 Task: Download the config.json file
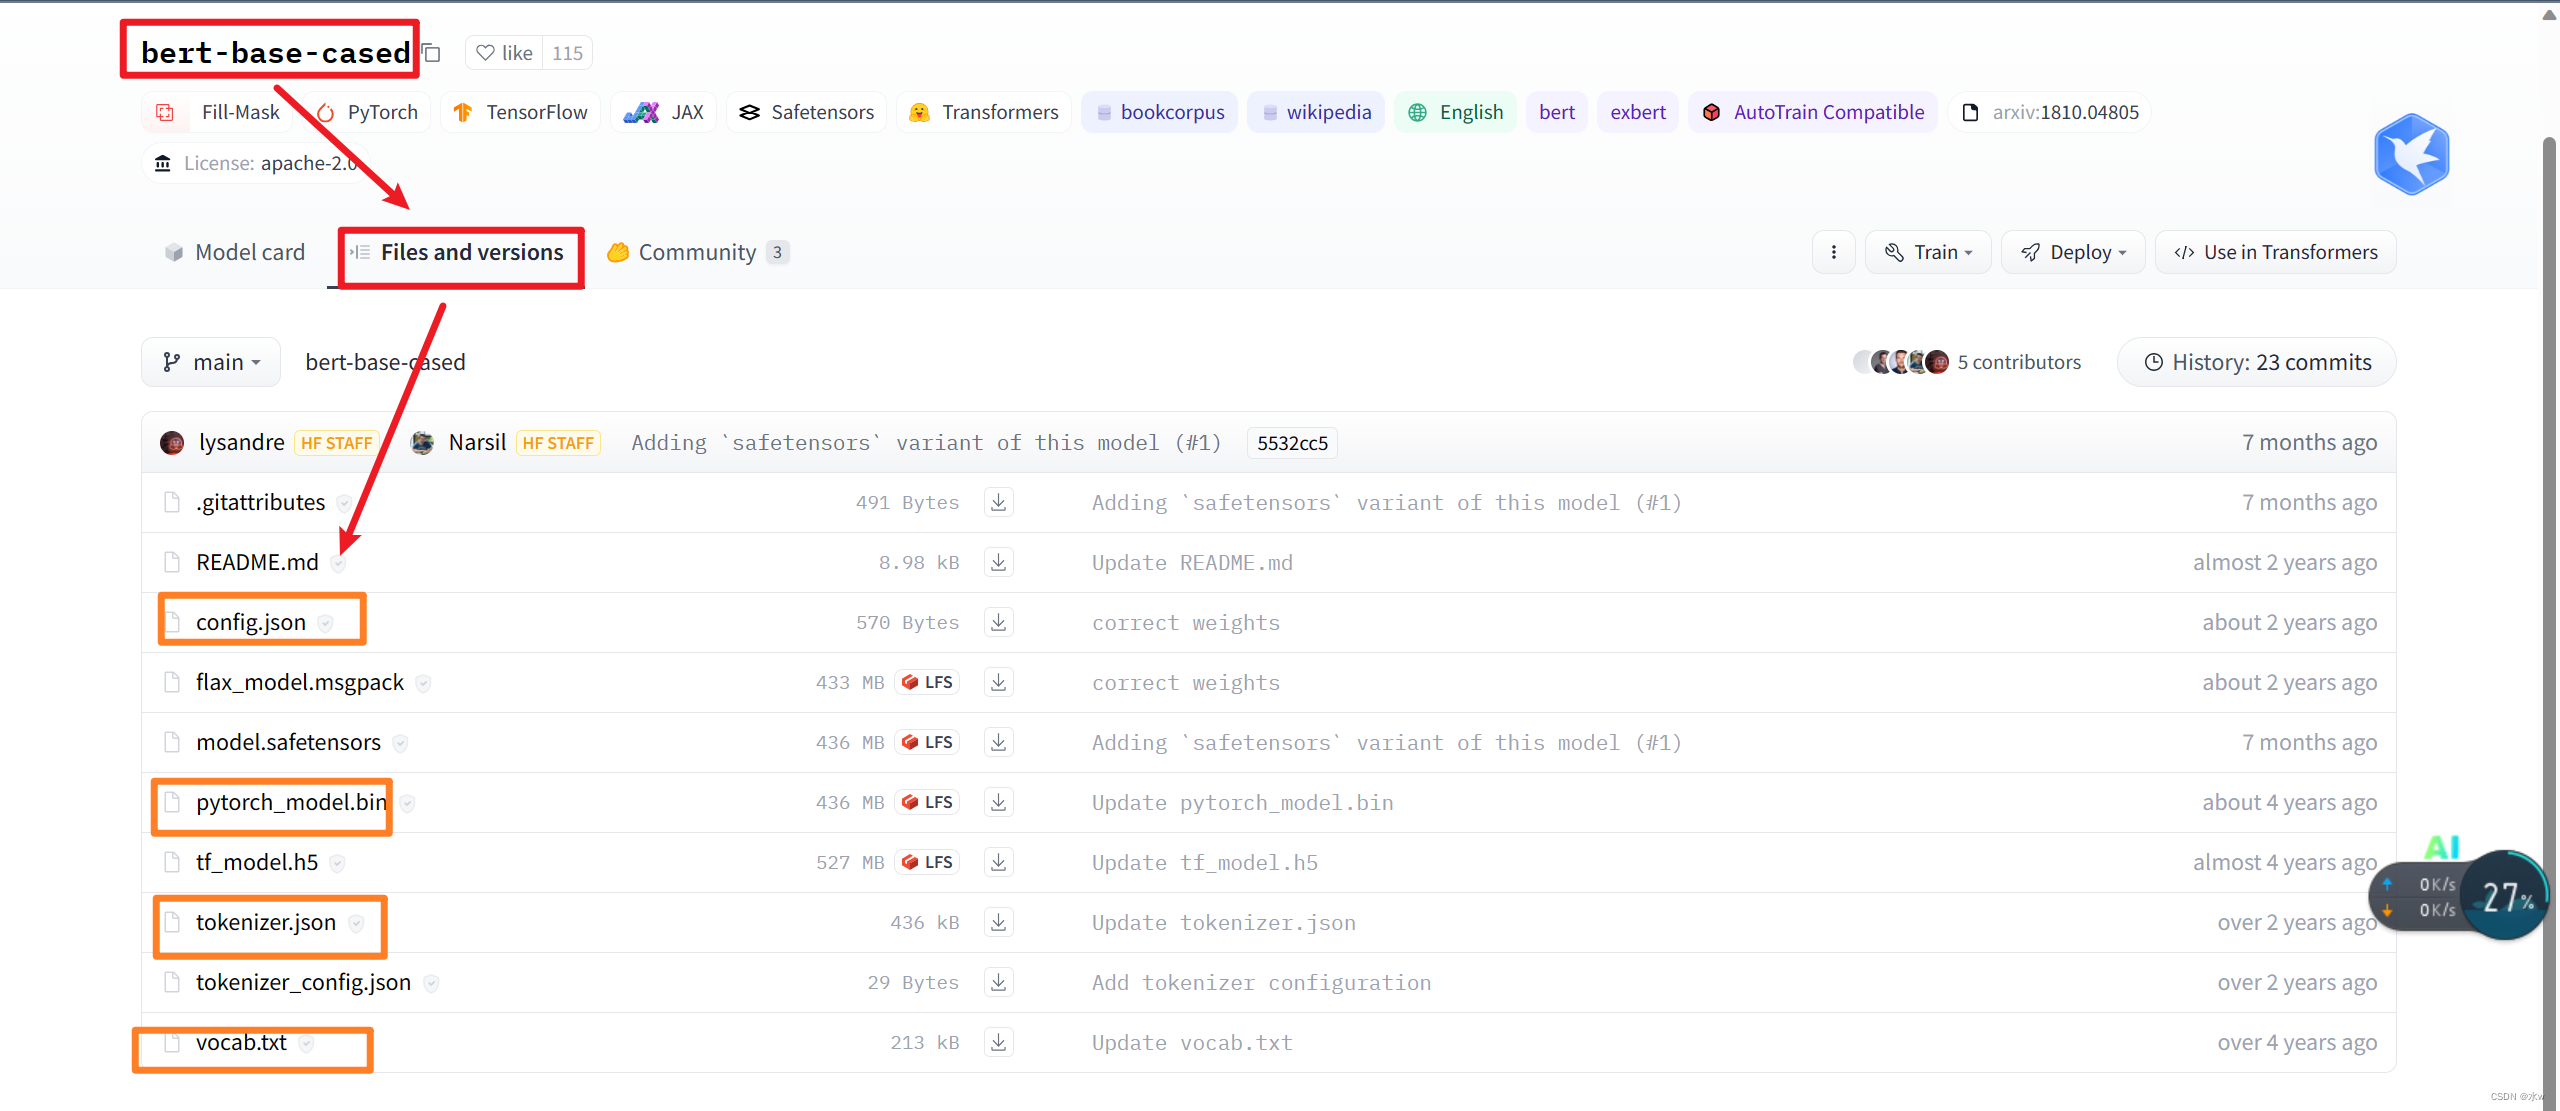(x=998, y=622)
